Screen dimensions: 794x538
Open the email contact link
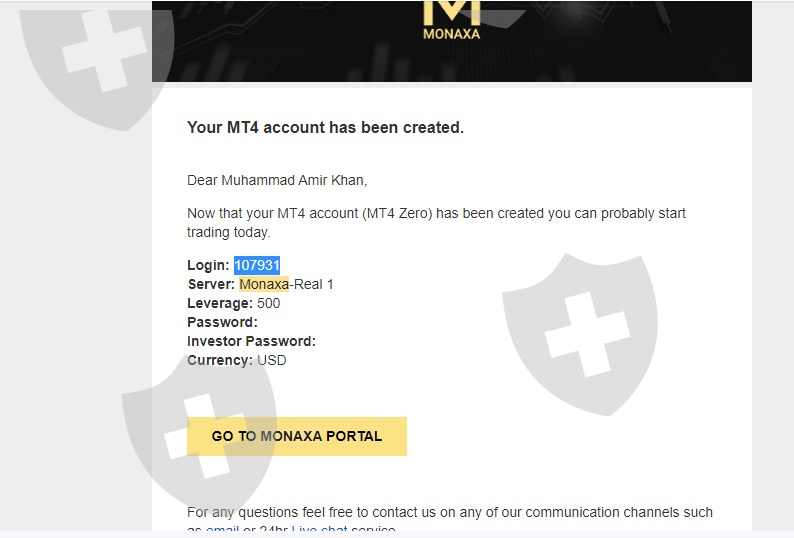click(222, 530)
